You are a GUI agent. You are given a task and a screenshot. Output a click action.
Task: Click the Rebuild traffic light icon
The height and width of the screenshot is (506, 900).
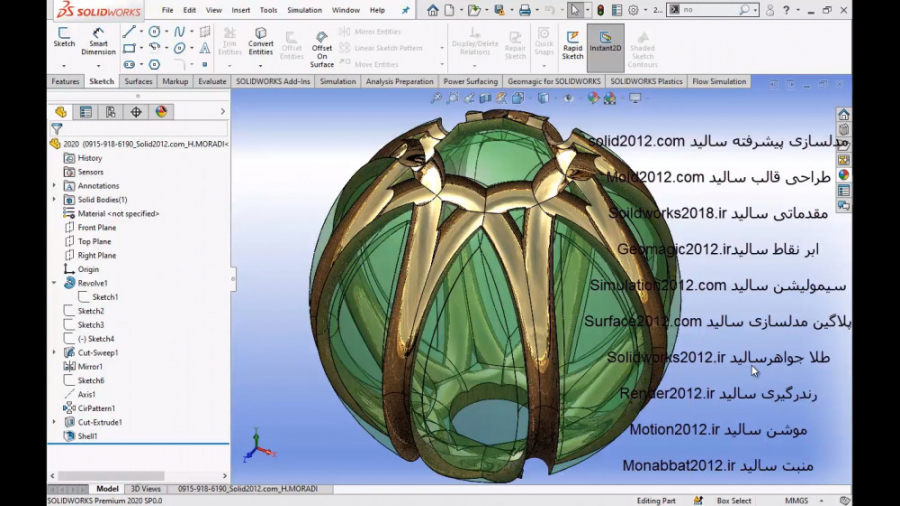tap(600, 10)
